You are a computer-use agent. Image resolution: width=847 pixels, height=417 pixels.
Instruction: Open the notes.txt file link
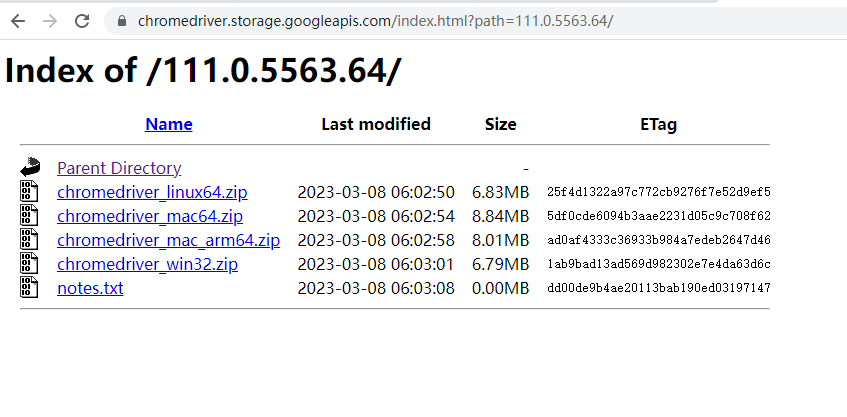click(90, 288)
